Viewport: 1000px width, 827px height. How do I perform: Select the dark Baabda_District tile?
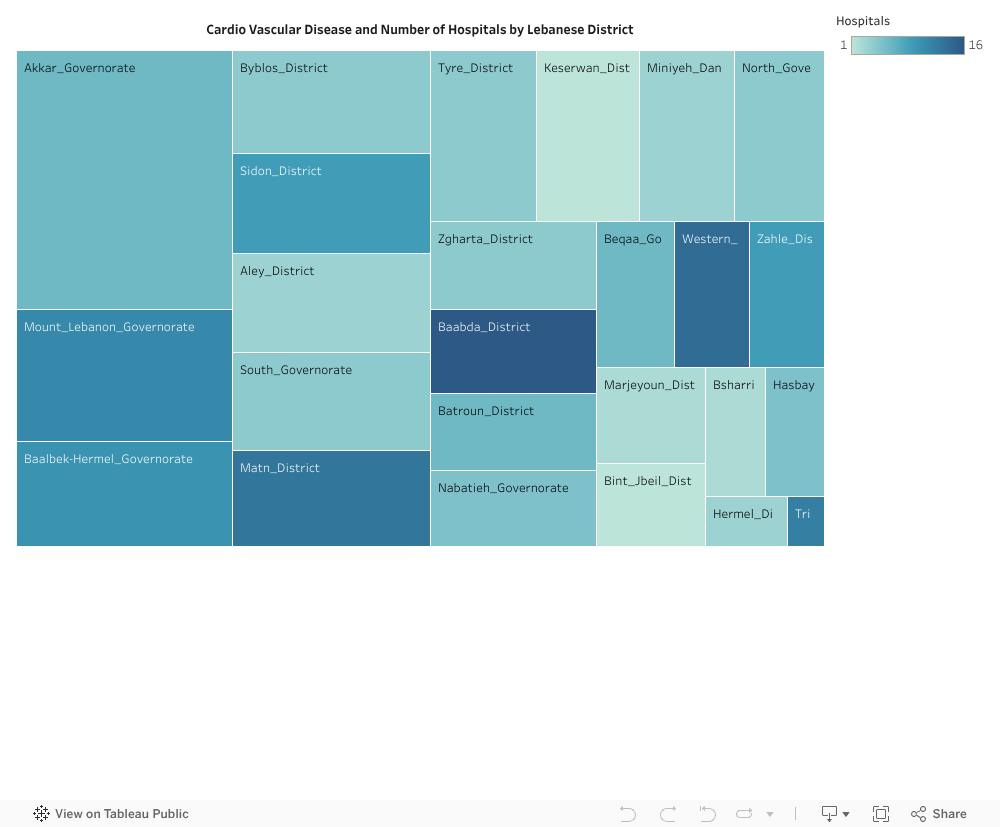click(513, 350)
